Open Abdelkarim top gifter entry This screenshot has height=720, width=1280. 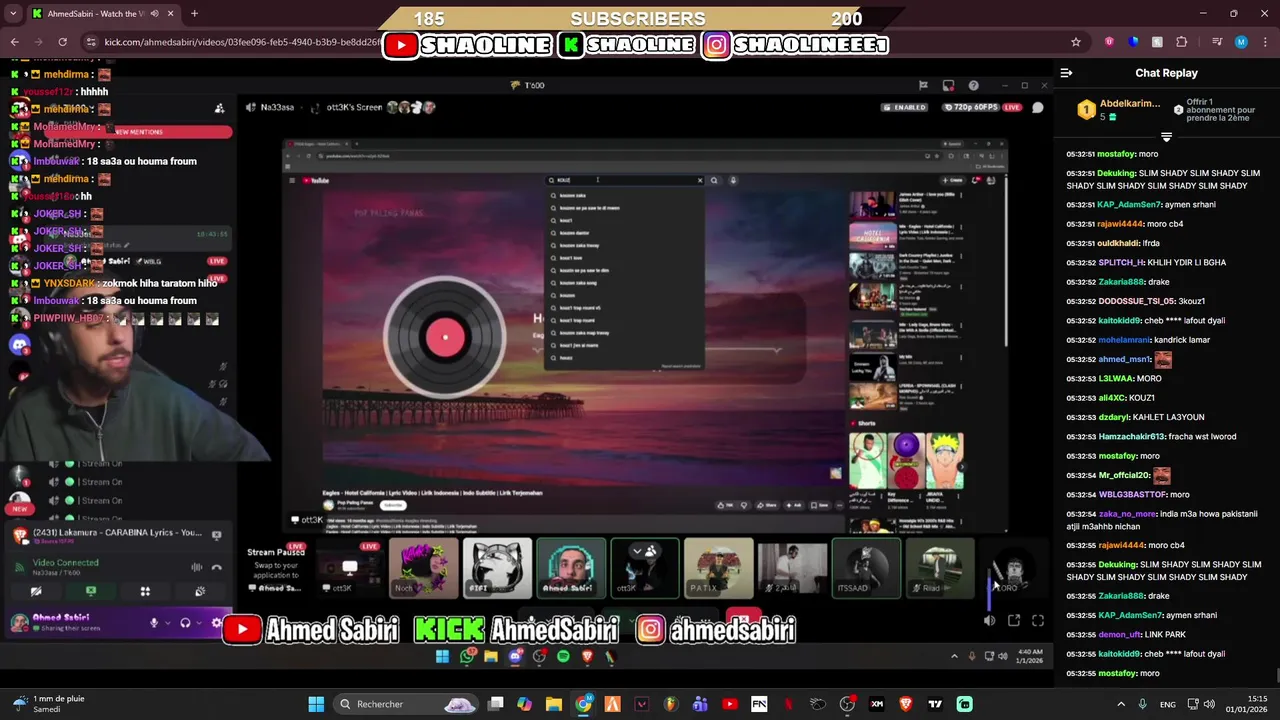[x=1118, y=110]
